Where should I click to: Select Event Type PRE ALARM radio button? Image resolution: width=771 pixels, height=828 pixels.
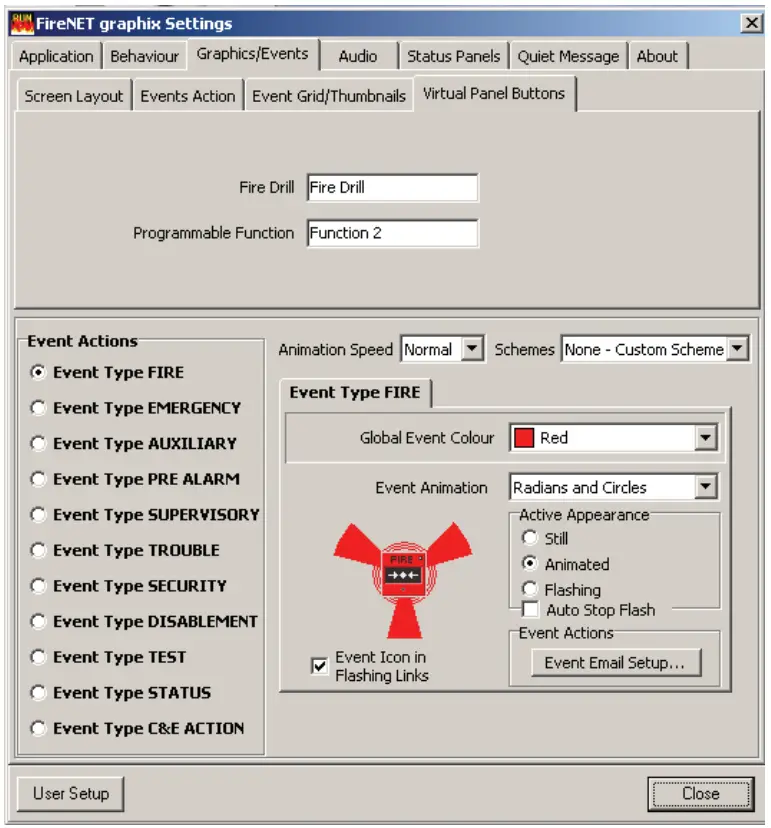click(x=38, y=479)
